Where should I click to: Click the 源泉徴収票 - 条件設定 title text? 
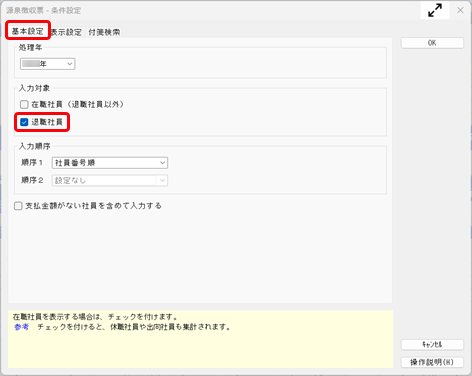tap(44, 10)
